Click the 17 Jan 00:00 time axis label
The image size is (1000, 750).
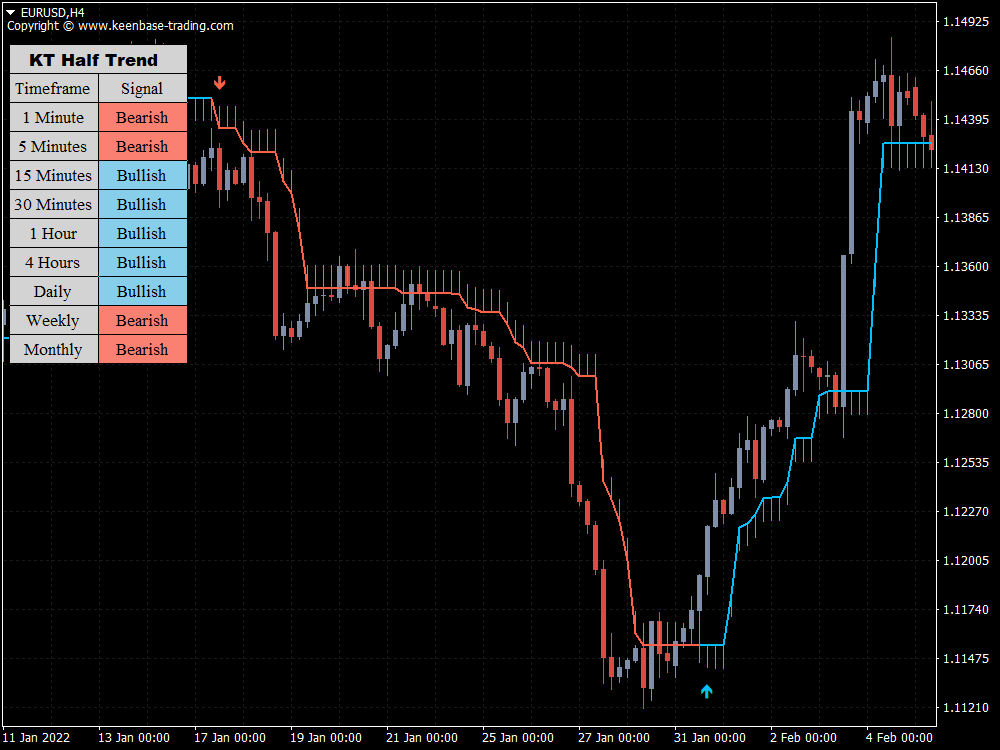click(230, 737)
